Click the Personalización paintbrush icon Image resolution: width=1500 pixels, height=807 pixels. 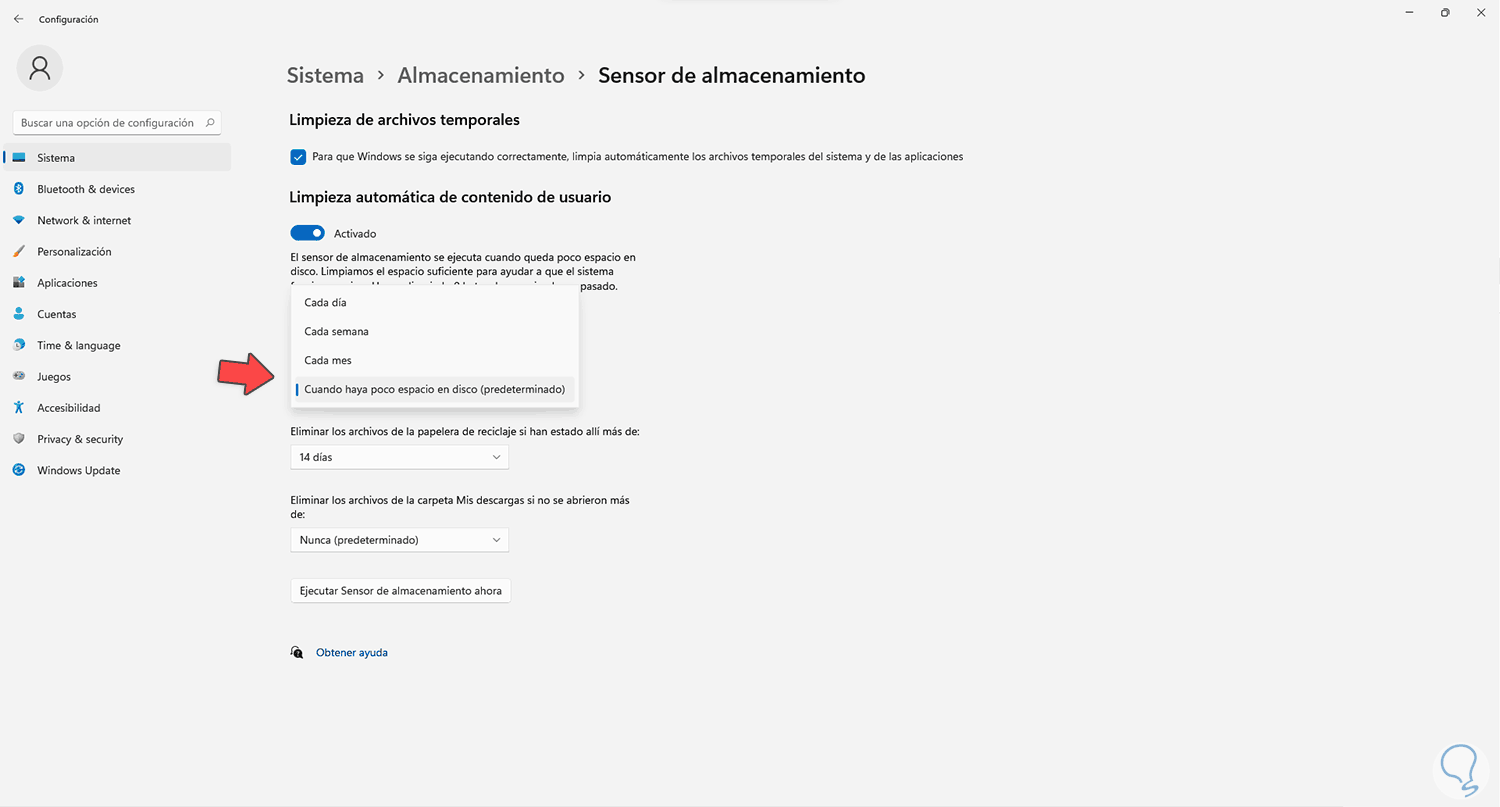(x=19, y=252)
